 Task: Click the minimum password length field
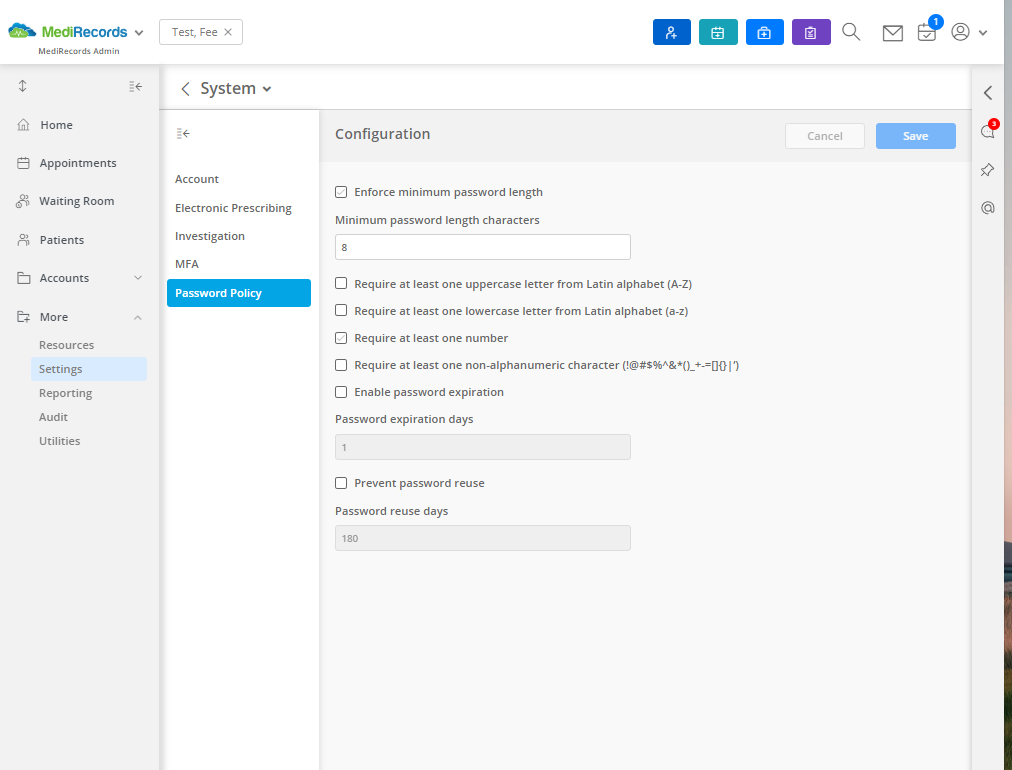point(483,247)
